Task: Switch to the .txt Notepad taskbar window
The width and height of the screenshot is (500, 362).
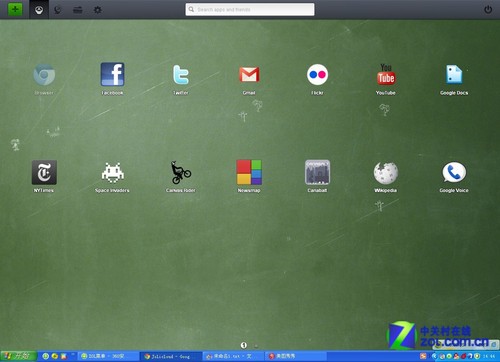Action: [x=232, y=356]
